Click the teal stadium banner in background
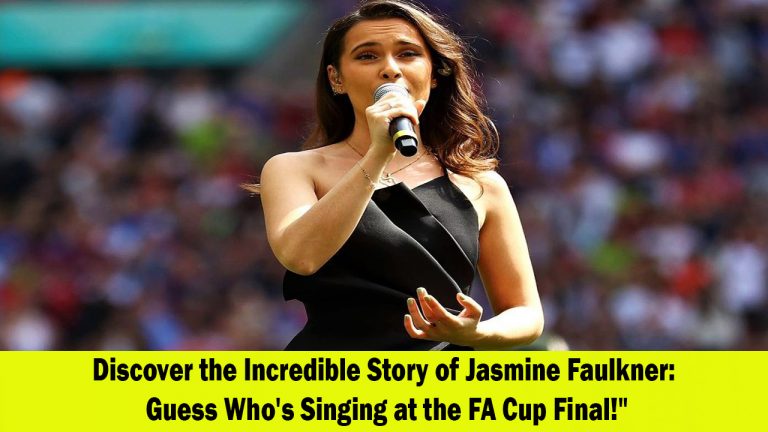The height and width of the screenshot is (432, 768). [x=147, y=32]
